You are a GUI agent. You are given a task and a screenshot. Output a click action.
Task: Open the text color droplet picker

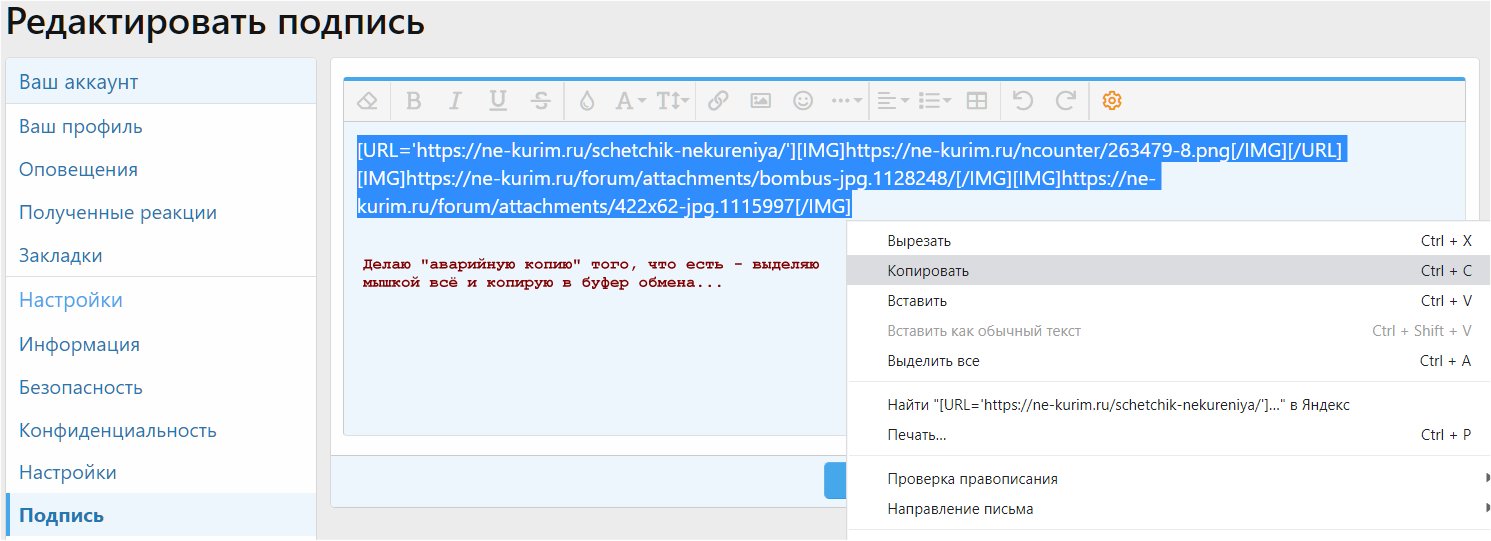point(587,101)
